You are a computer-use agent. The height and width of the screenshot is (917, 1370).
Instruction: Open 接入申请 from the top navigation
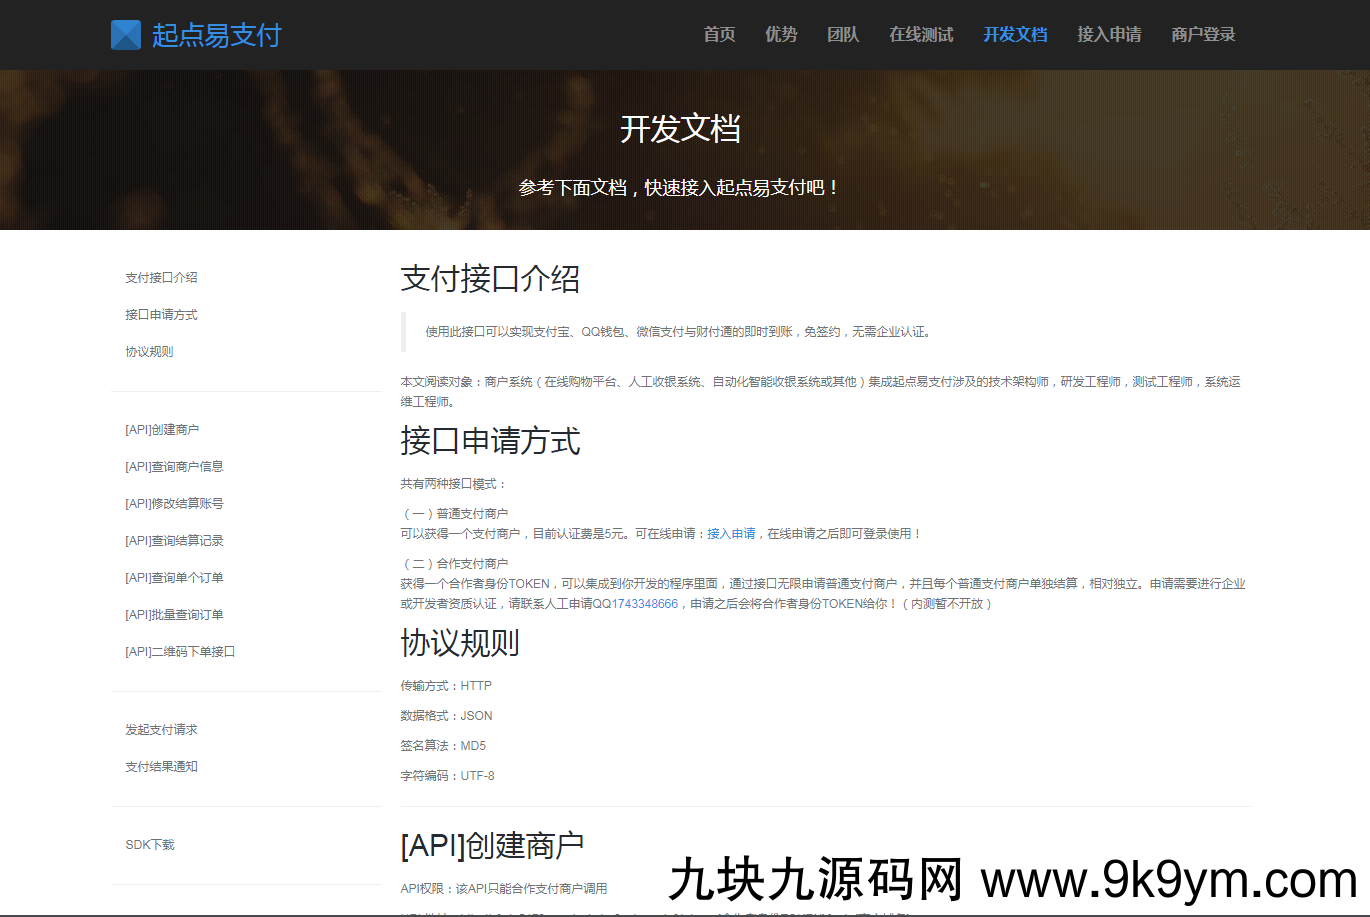[1109, 35]
